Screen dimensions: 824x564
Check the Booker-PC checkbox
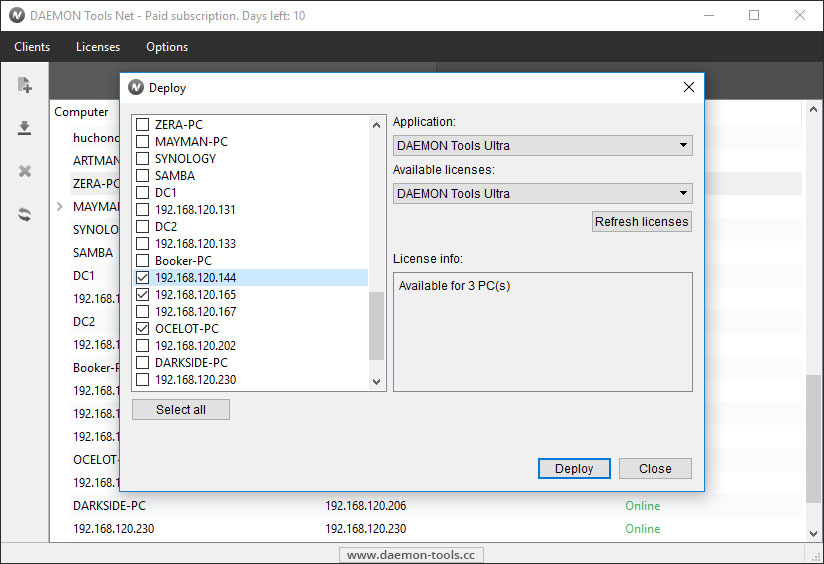point(142,261)
